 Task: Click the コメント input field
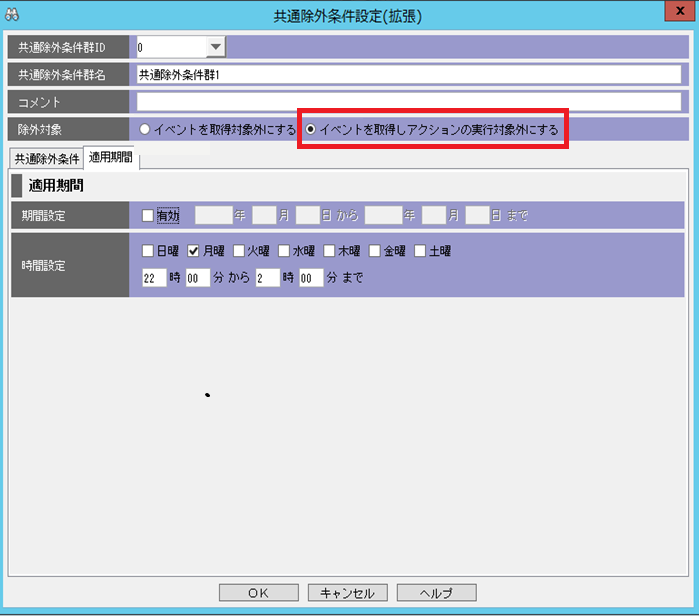pos(408,102)
